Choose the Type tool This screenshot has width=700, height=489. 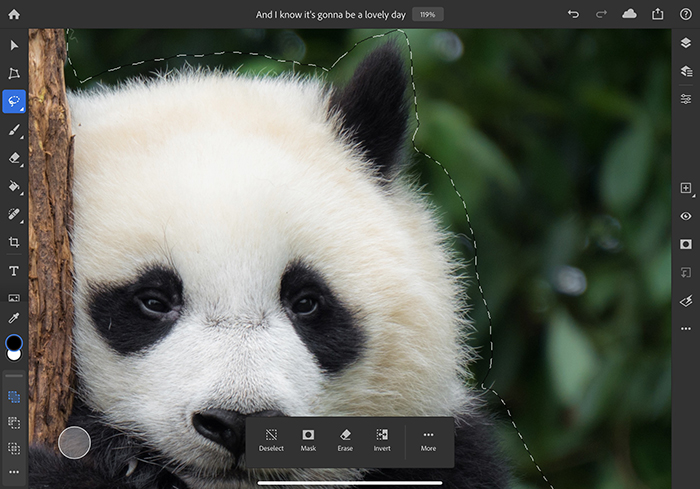tap(14, 270)
